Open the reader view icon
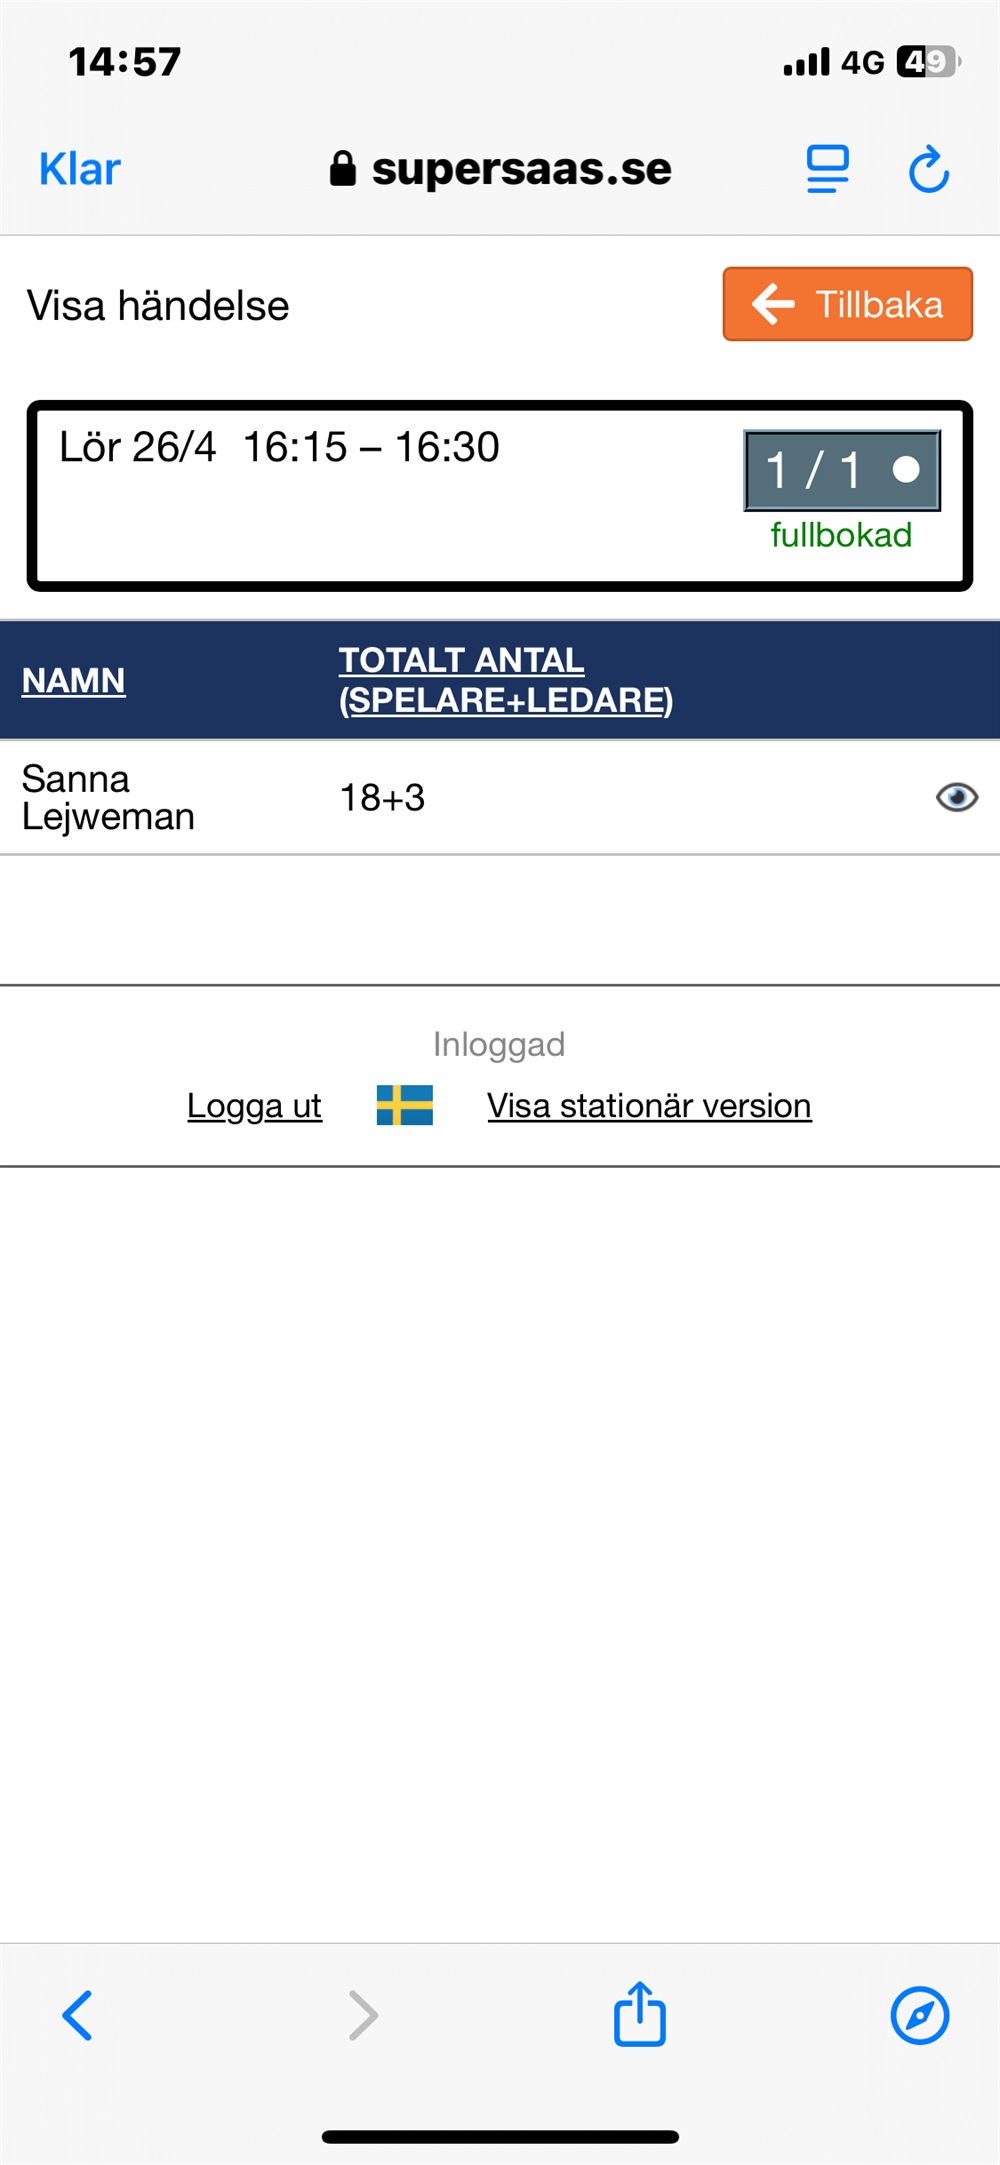Viewport: 1000px width, 2165px height. pyautogui.click(x=827, y=169)
